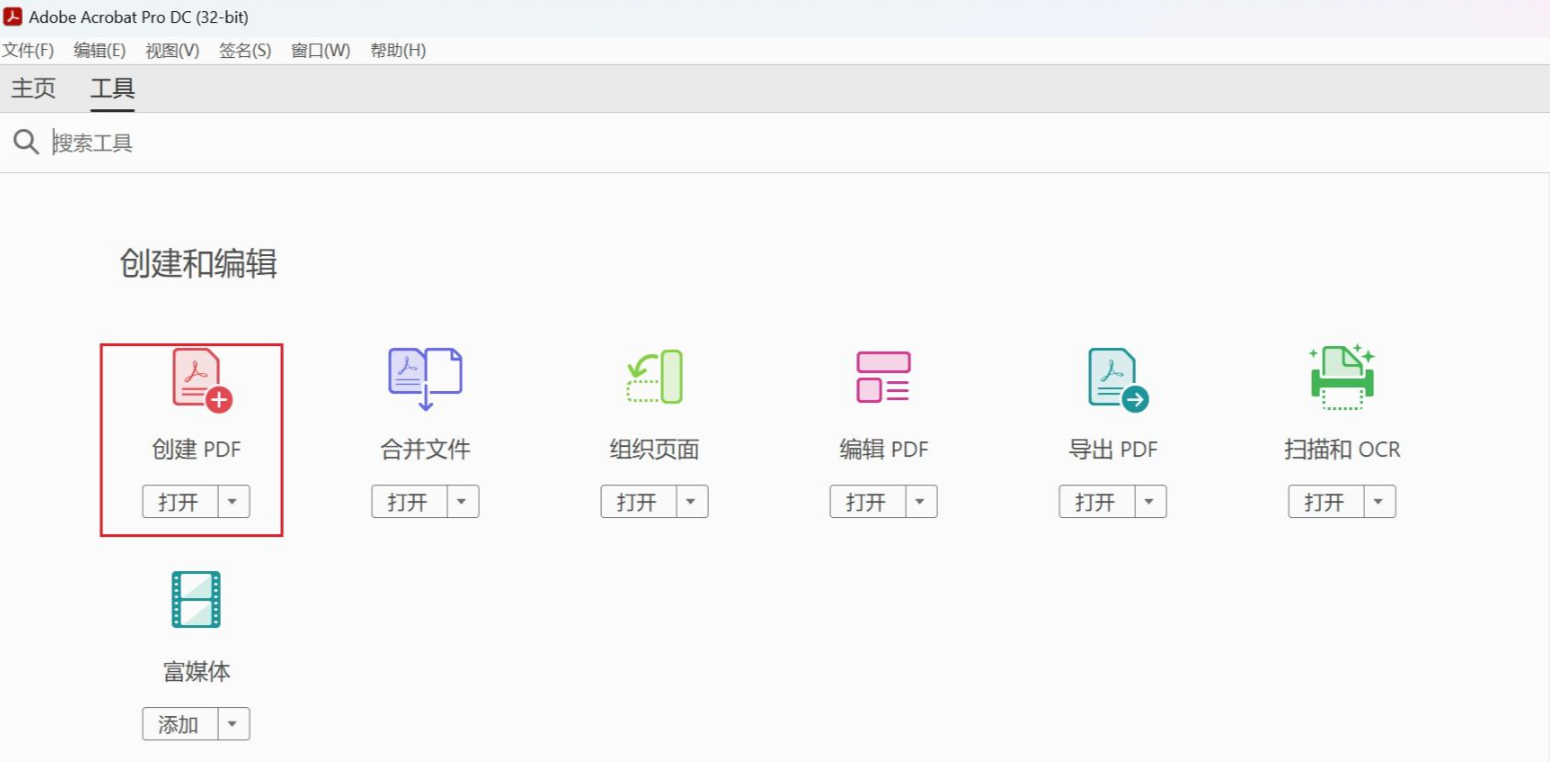The height and width of the screenshot is (762, 1550).
Task: Expand the dropdown next to 创建 PDF 打开
Action: point(233,501)
